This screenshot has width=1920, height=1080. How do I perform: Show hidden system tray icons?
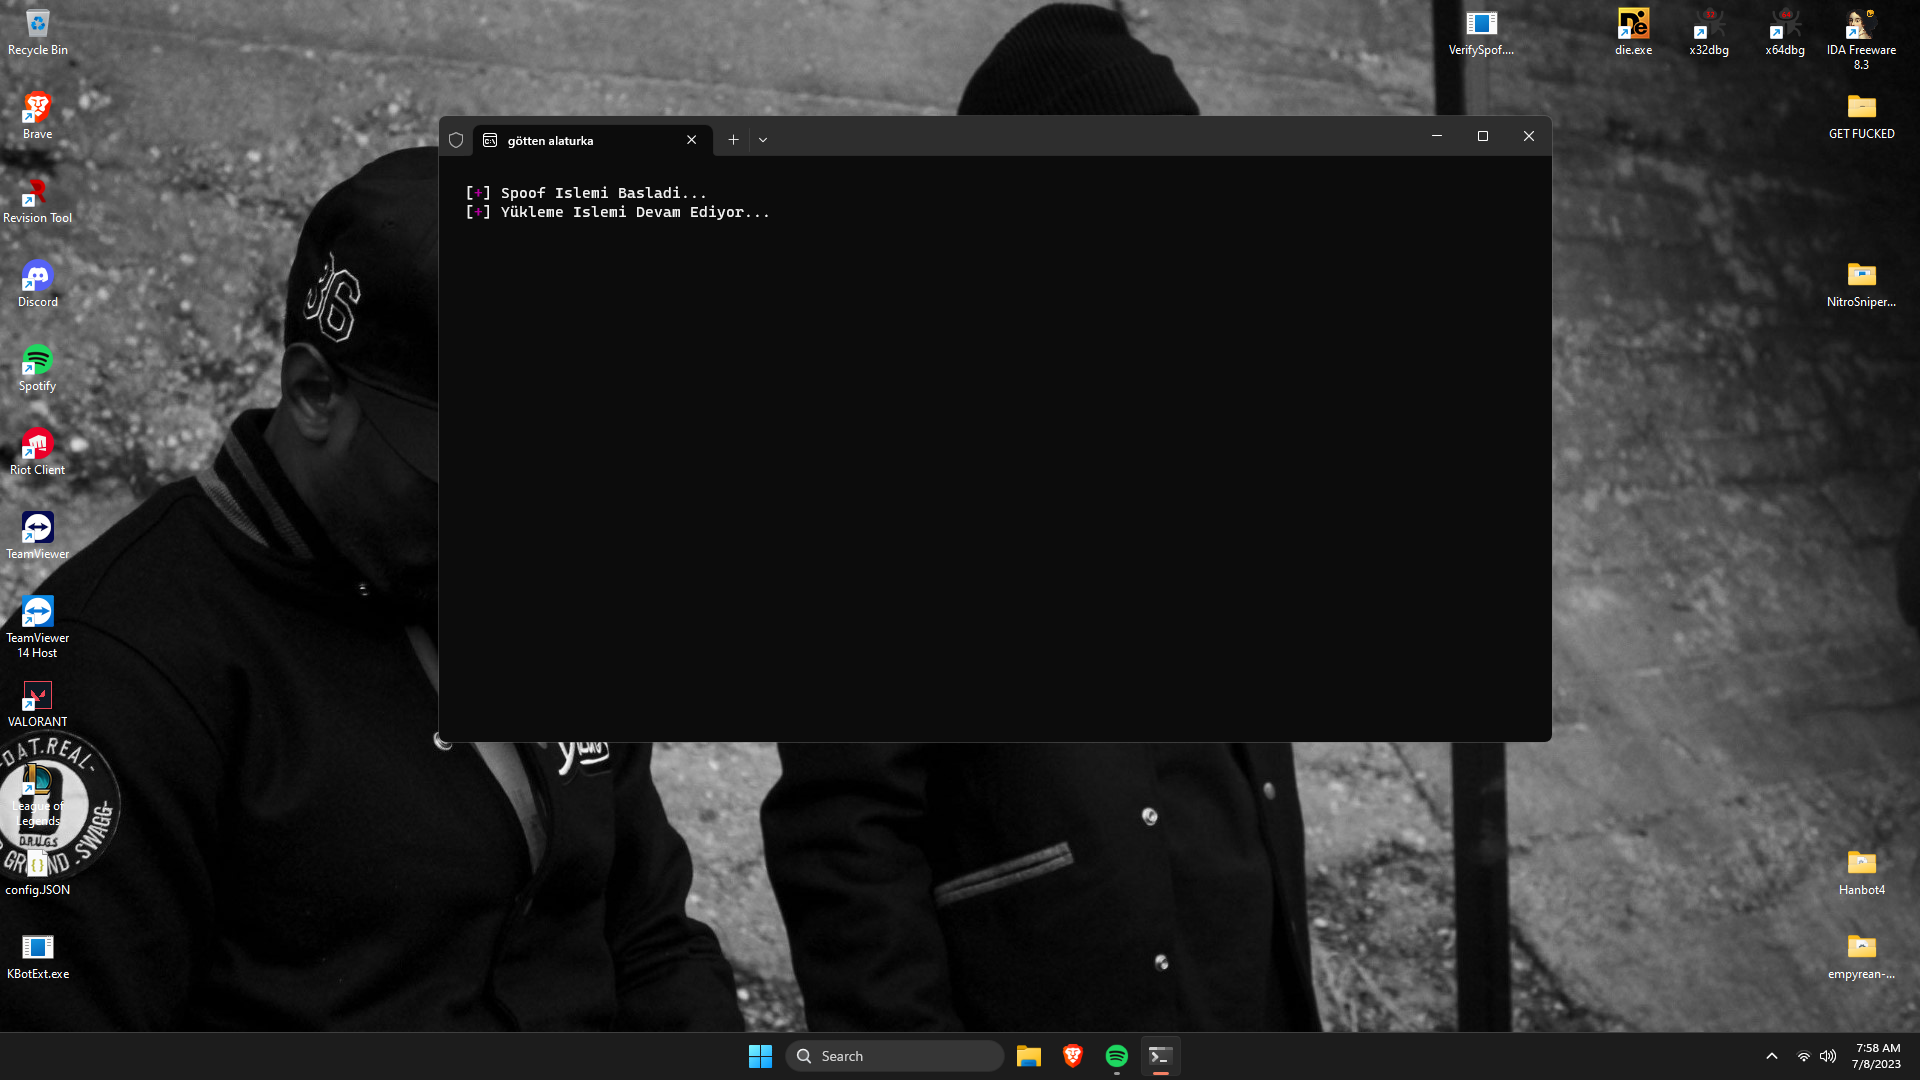(1772, 1056)
